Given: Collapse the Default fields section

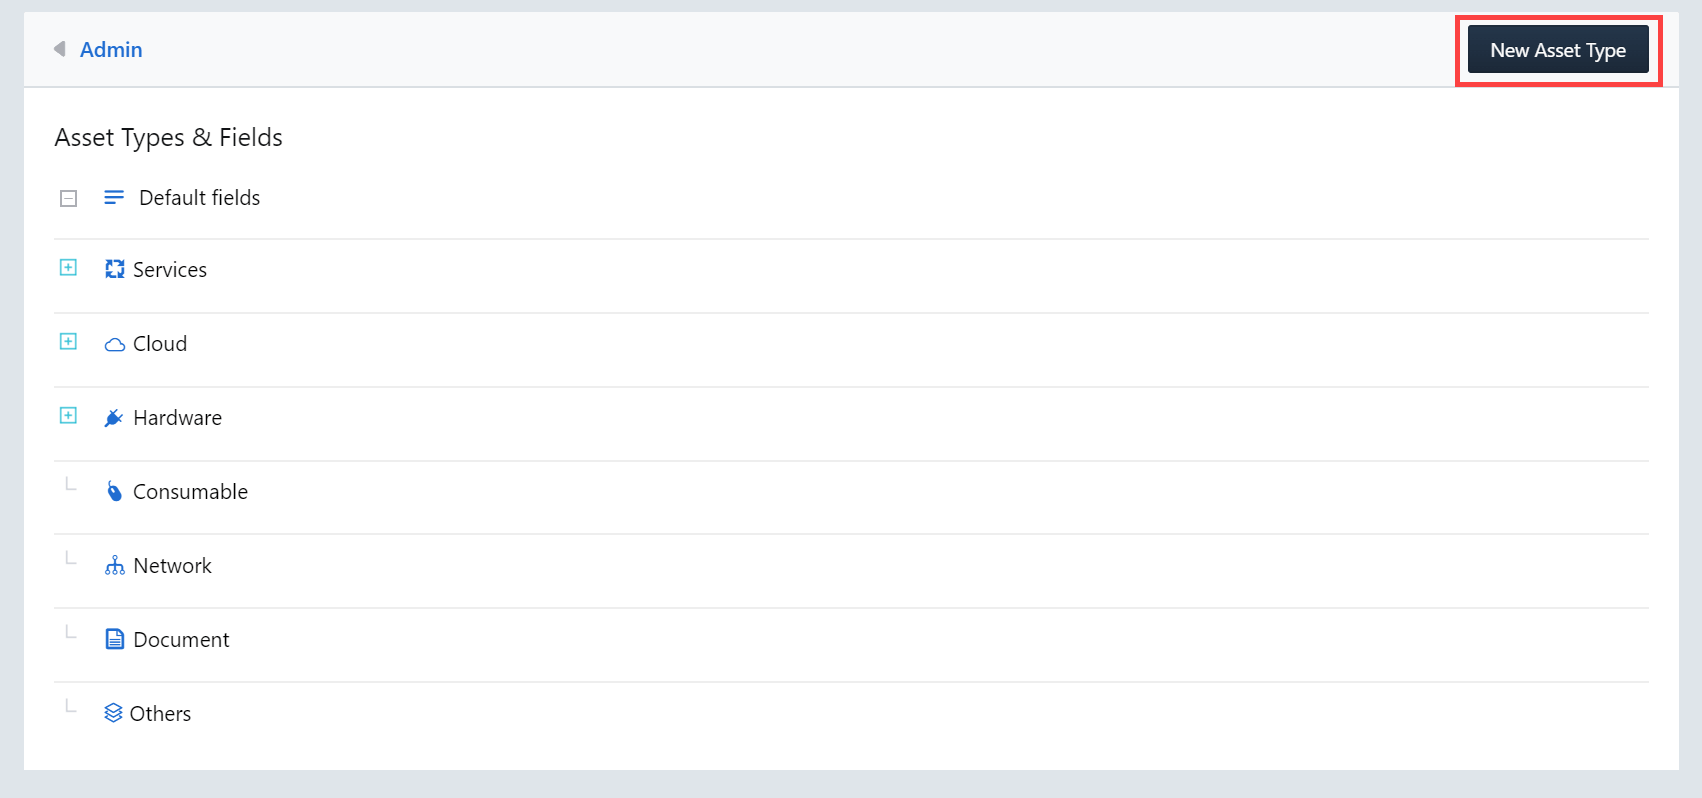Looking at the screenshot, I should 68,197.
